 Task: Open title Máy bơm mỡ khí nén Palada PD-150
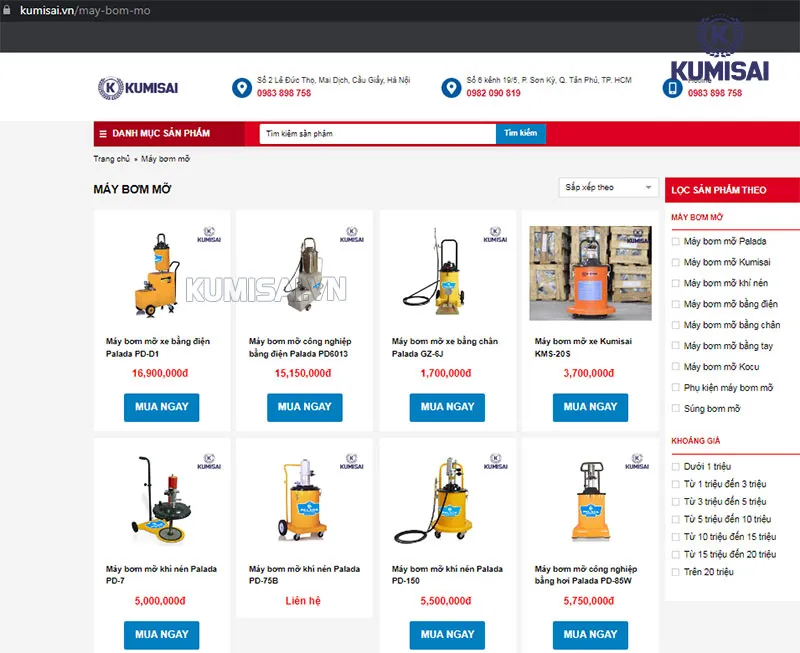tap(447, 574)
